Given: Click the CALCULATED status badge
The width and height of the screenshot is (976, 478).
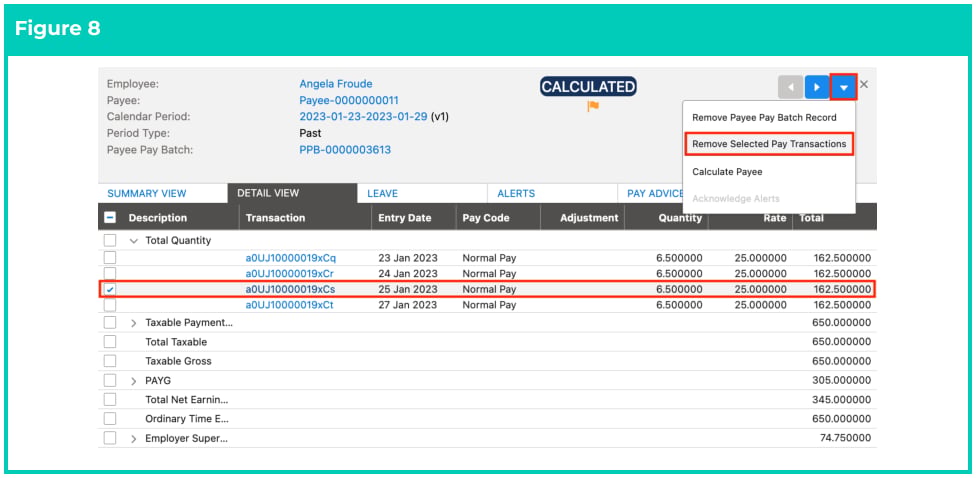Looking at the screenshot, I should click(588, 87).
